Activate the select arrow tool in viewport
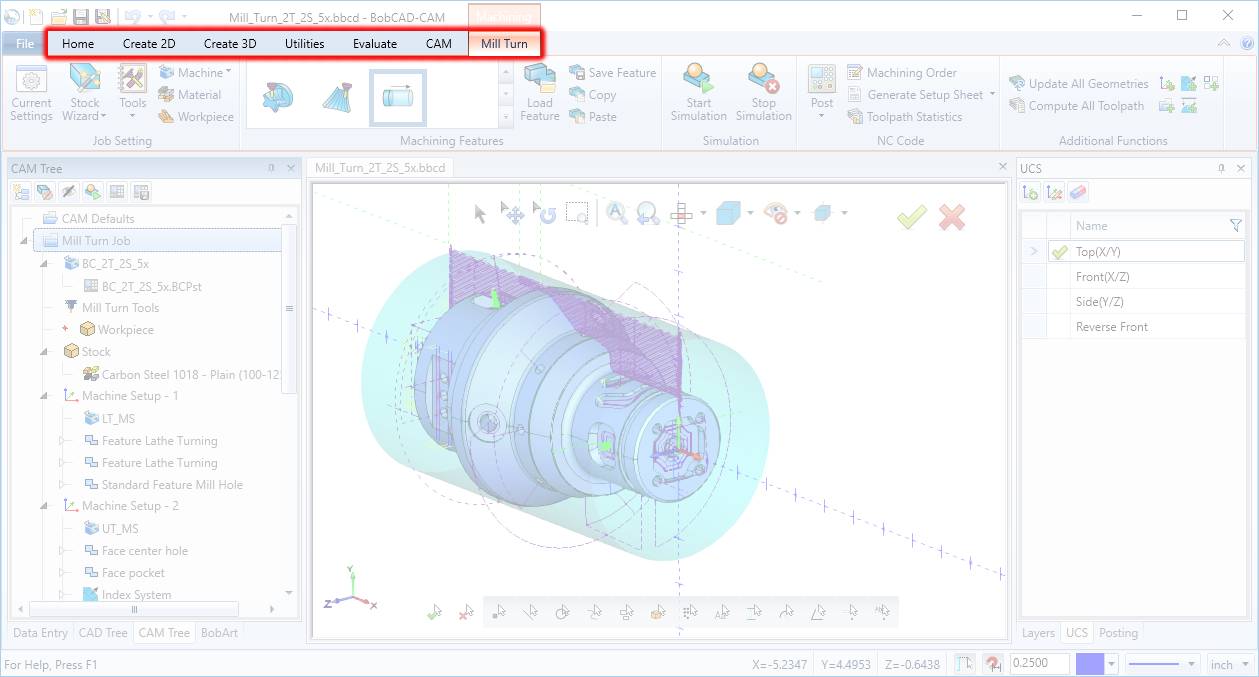This screenshot has width=1259, height=677. coord(480,213)
